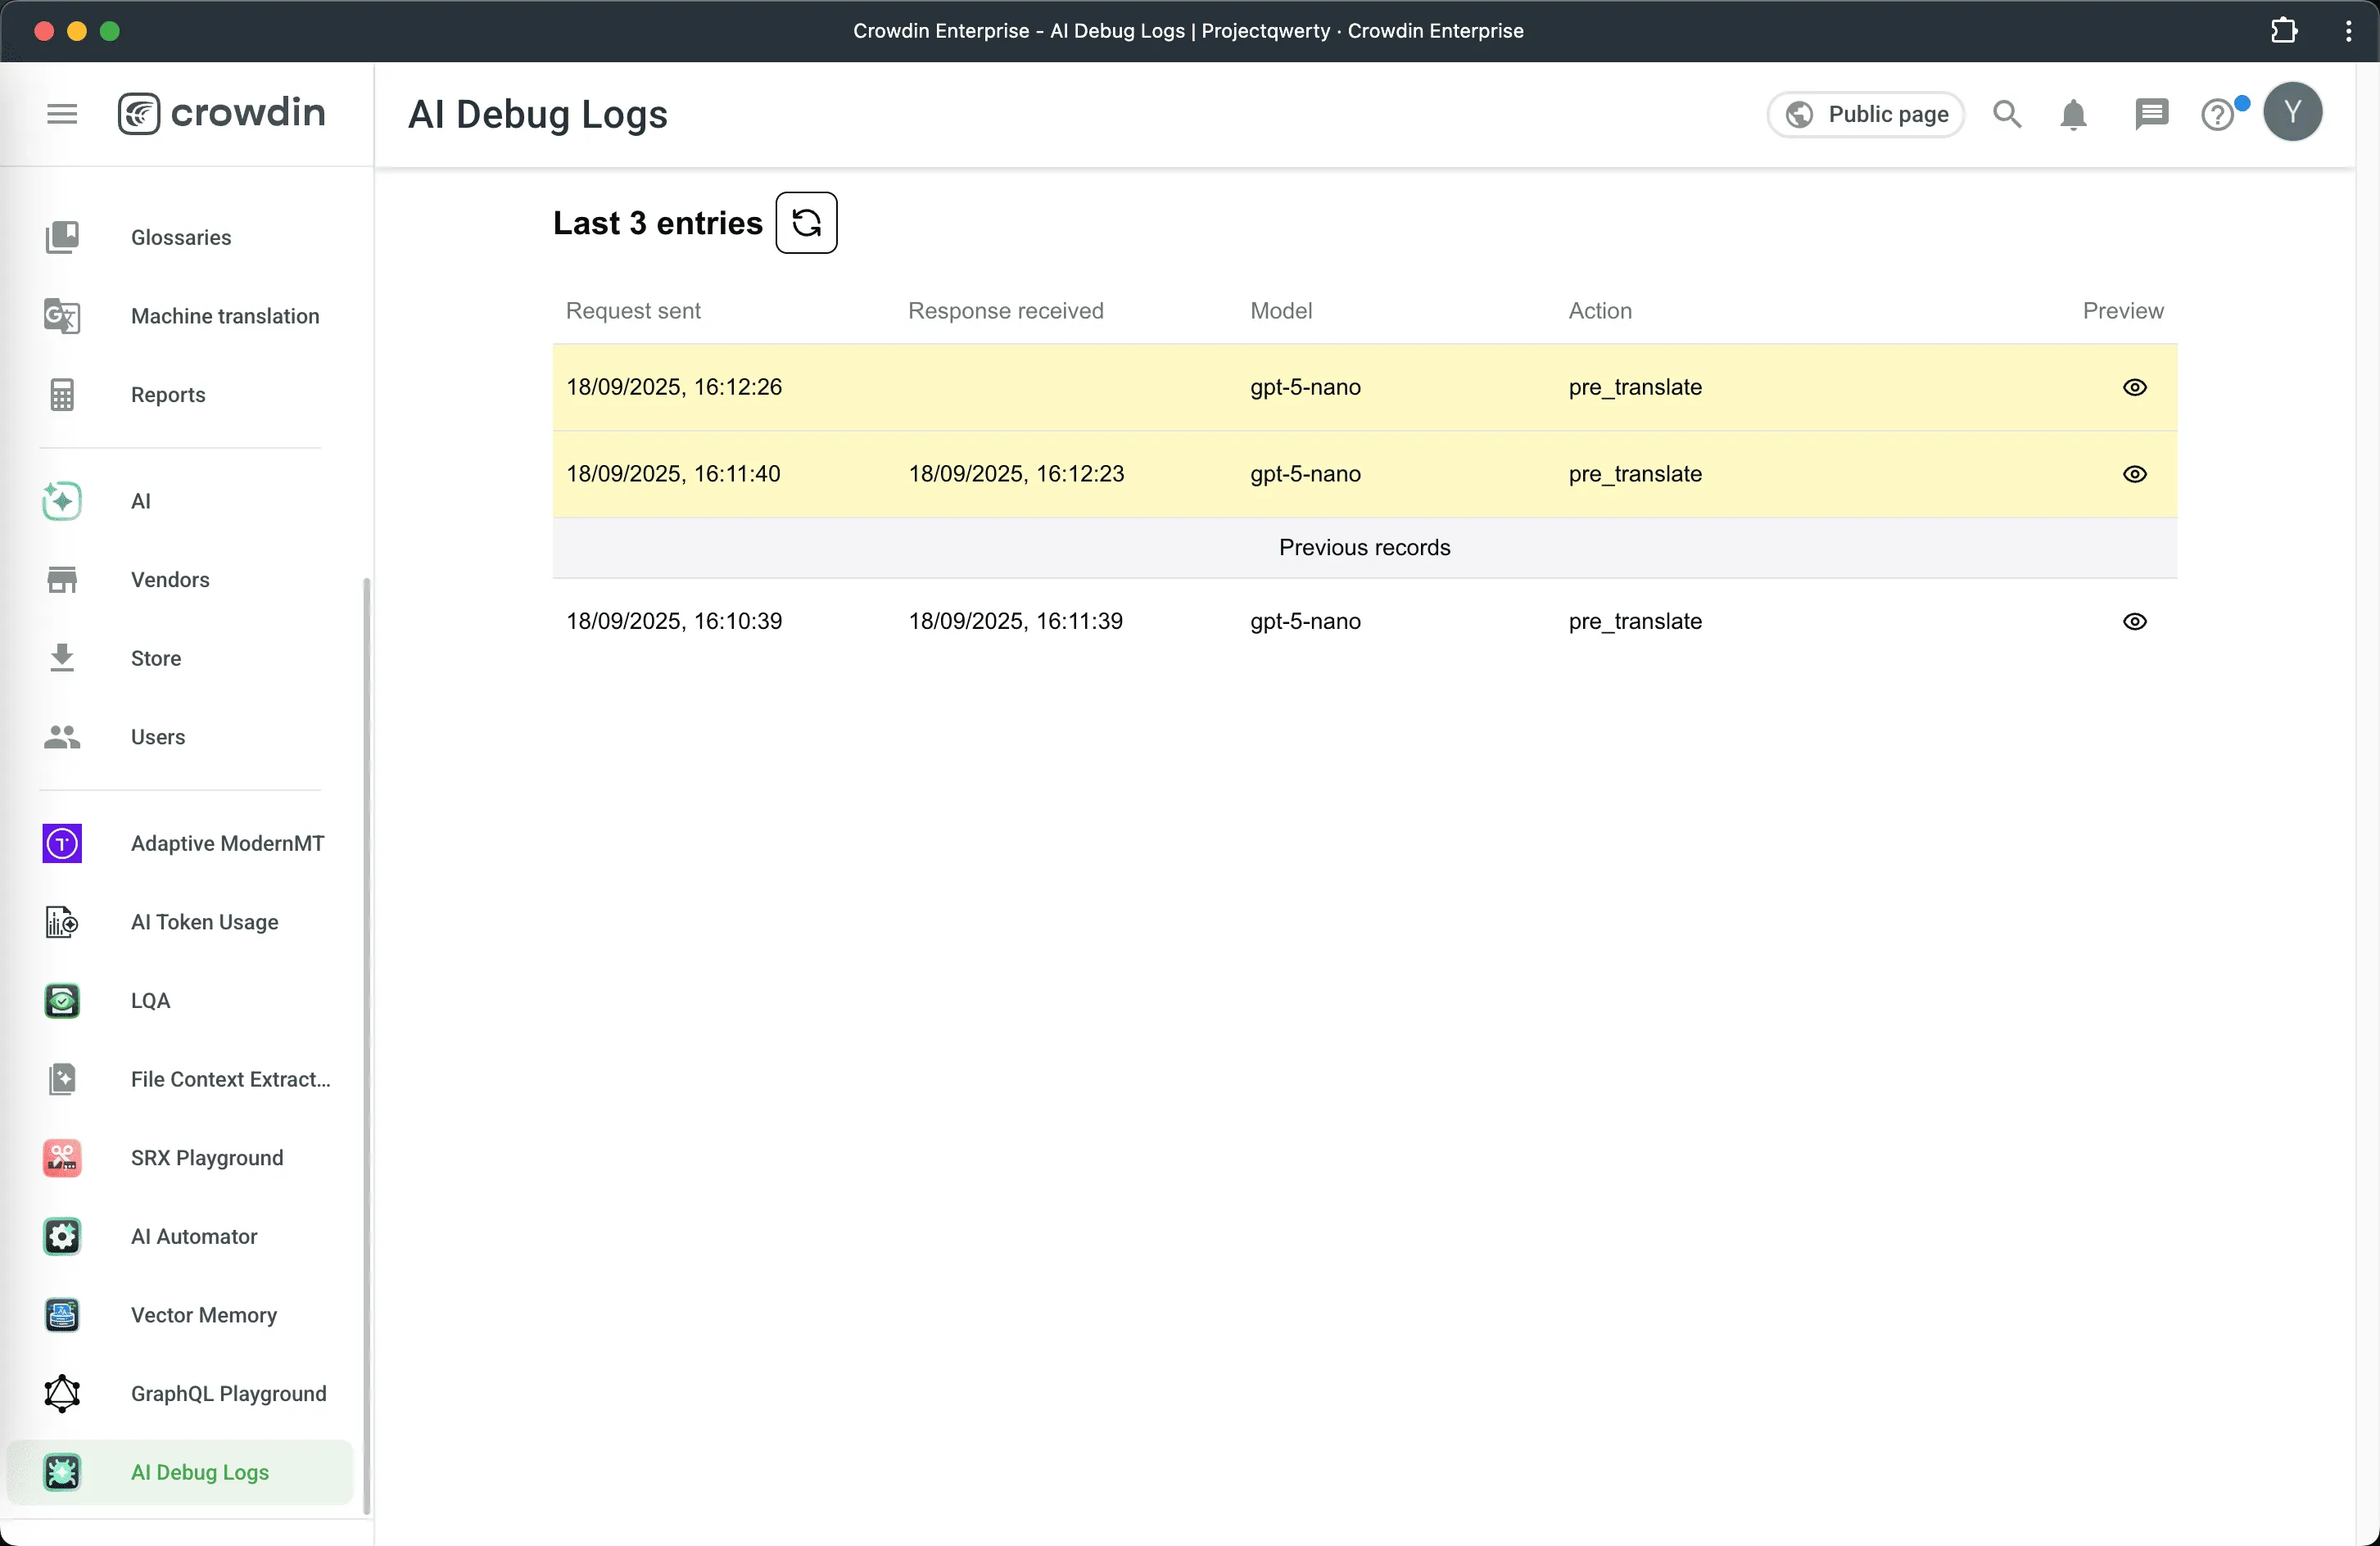Preview the 16:11:40 log entry
Image resolution: width=2380 pixels, height=1546 pixels.
click(2134, 474)
